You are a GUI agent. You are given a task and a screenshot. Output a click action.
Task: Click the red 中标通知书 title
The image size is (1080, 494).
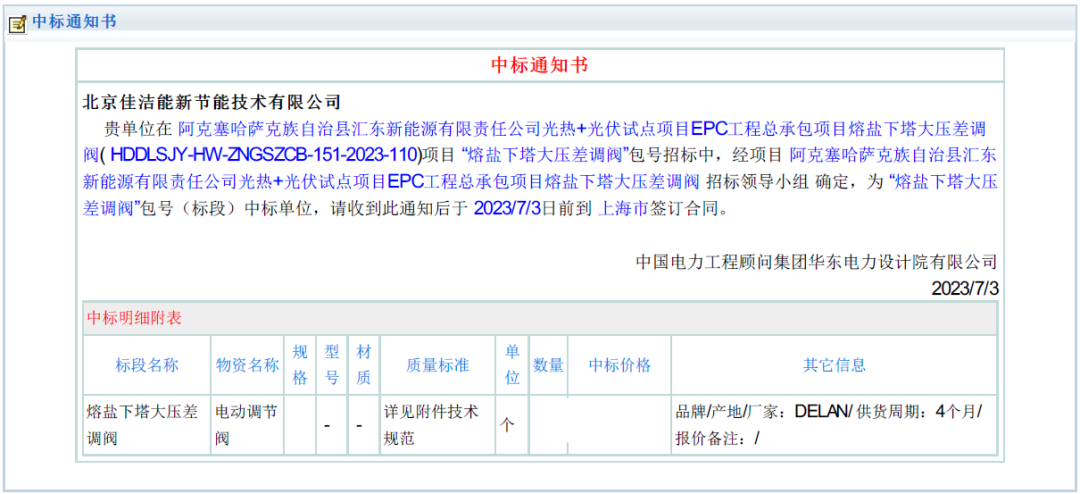coord(539,65)
